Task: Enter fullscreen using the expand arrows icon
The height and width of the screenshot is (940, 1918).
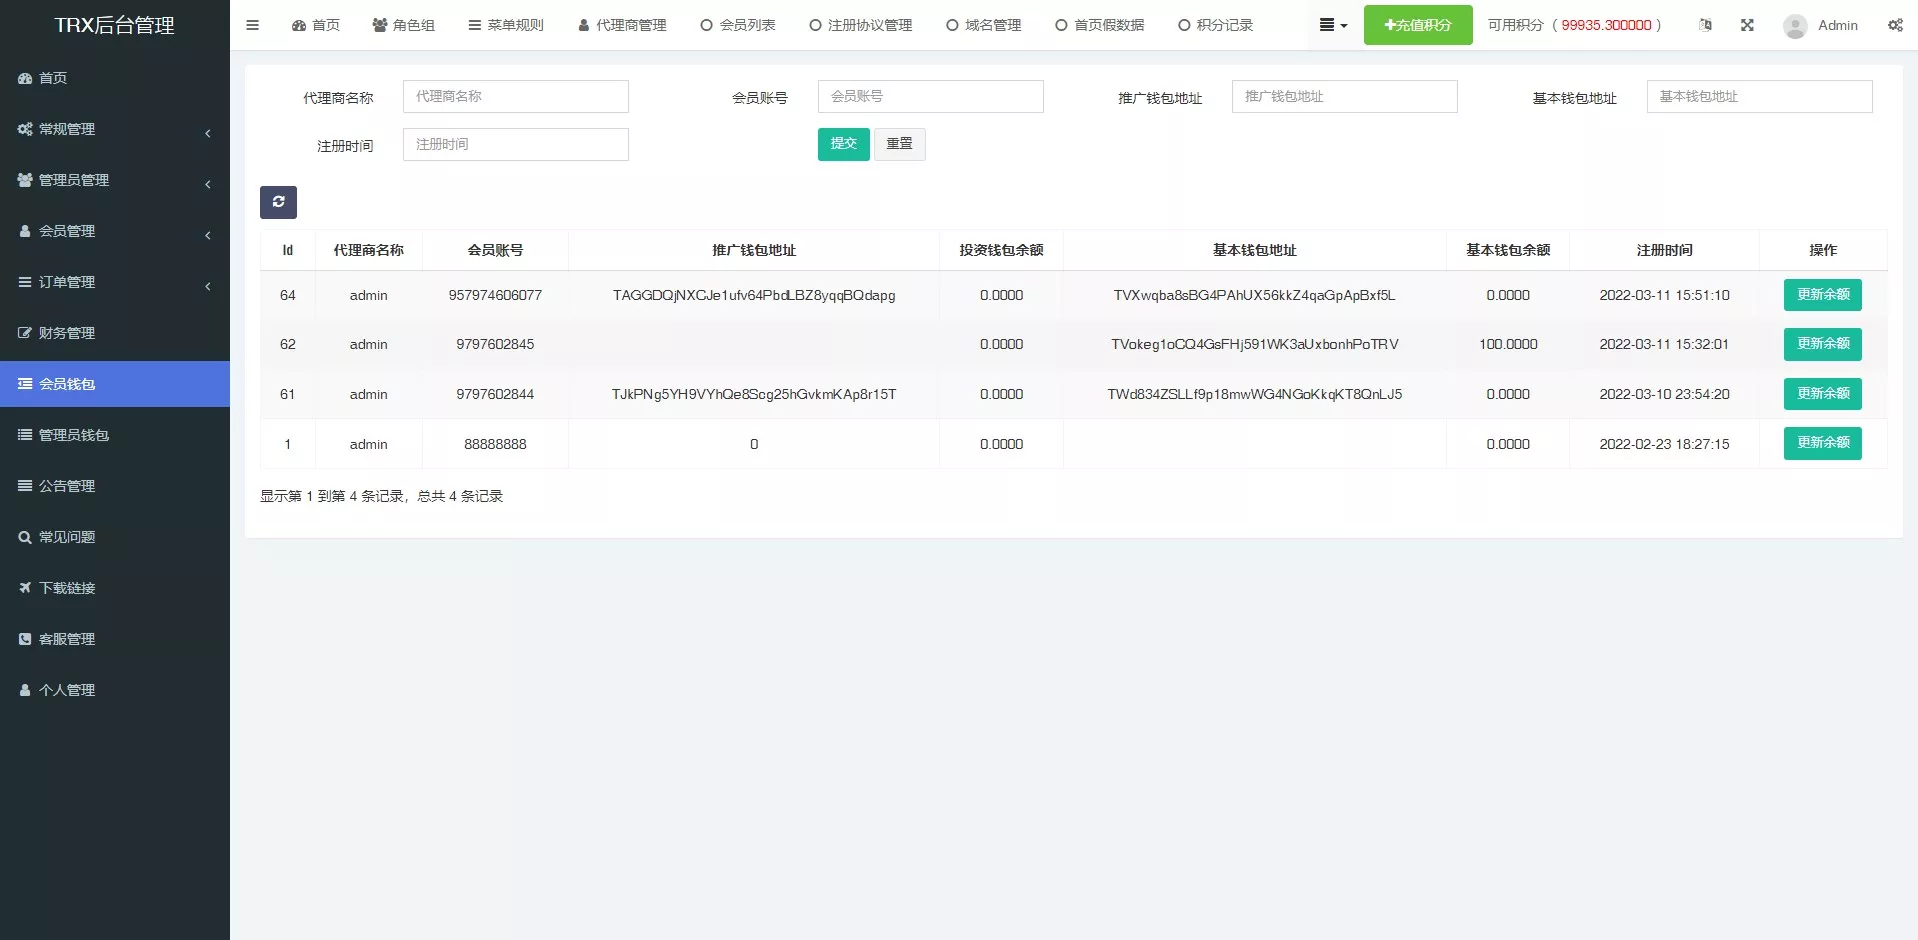Action: point(1747,25)
